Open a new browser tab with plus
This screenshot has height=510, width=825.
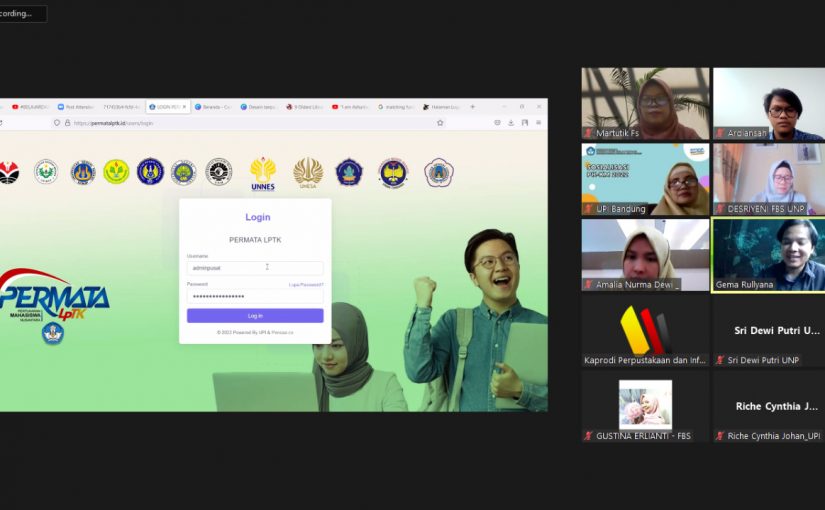[472, 107]
